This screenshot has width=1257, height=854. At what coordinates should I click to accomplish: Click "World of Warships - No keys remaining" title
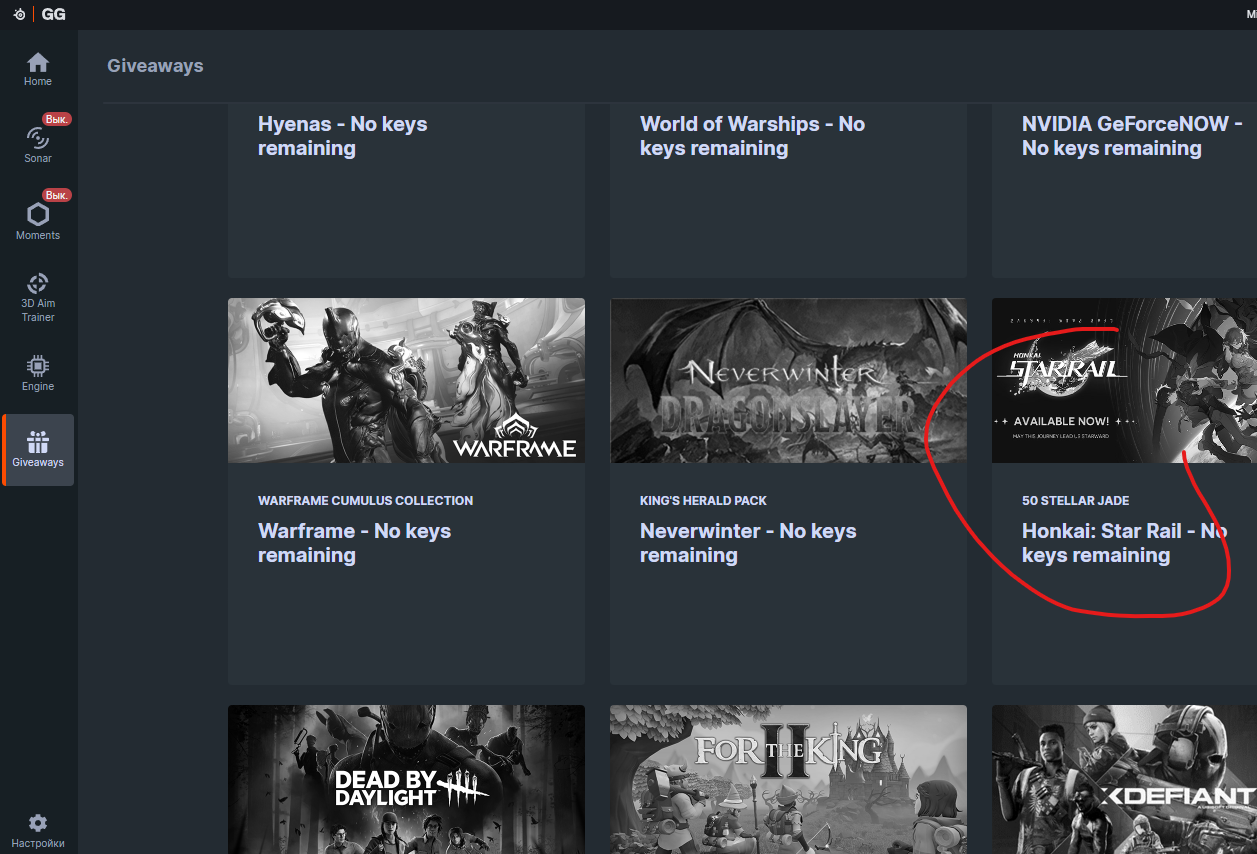(752, 136)
